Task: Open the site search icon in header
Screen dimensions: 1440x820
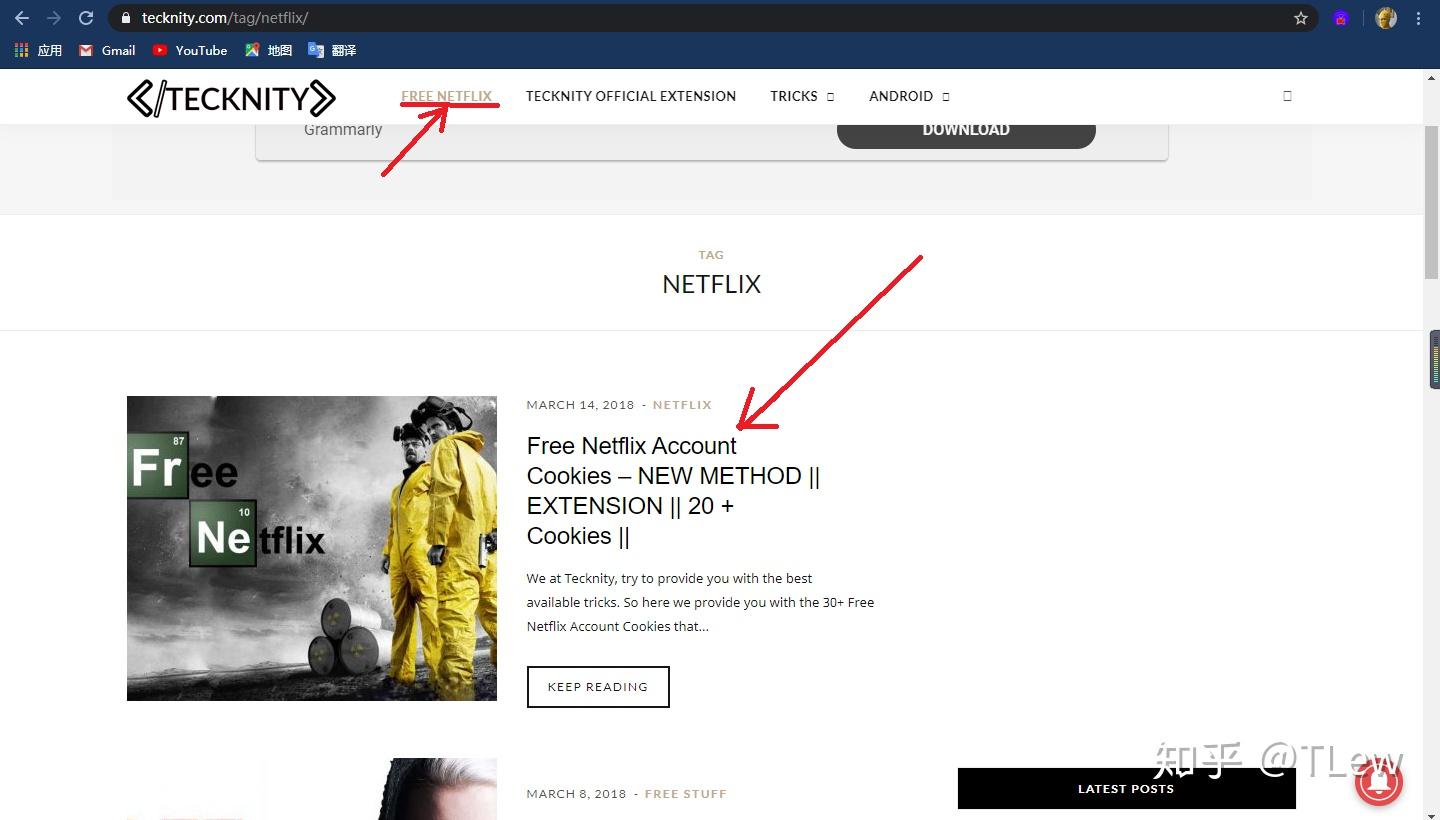Action: click(1287, 96)
